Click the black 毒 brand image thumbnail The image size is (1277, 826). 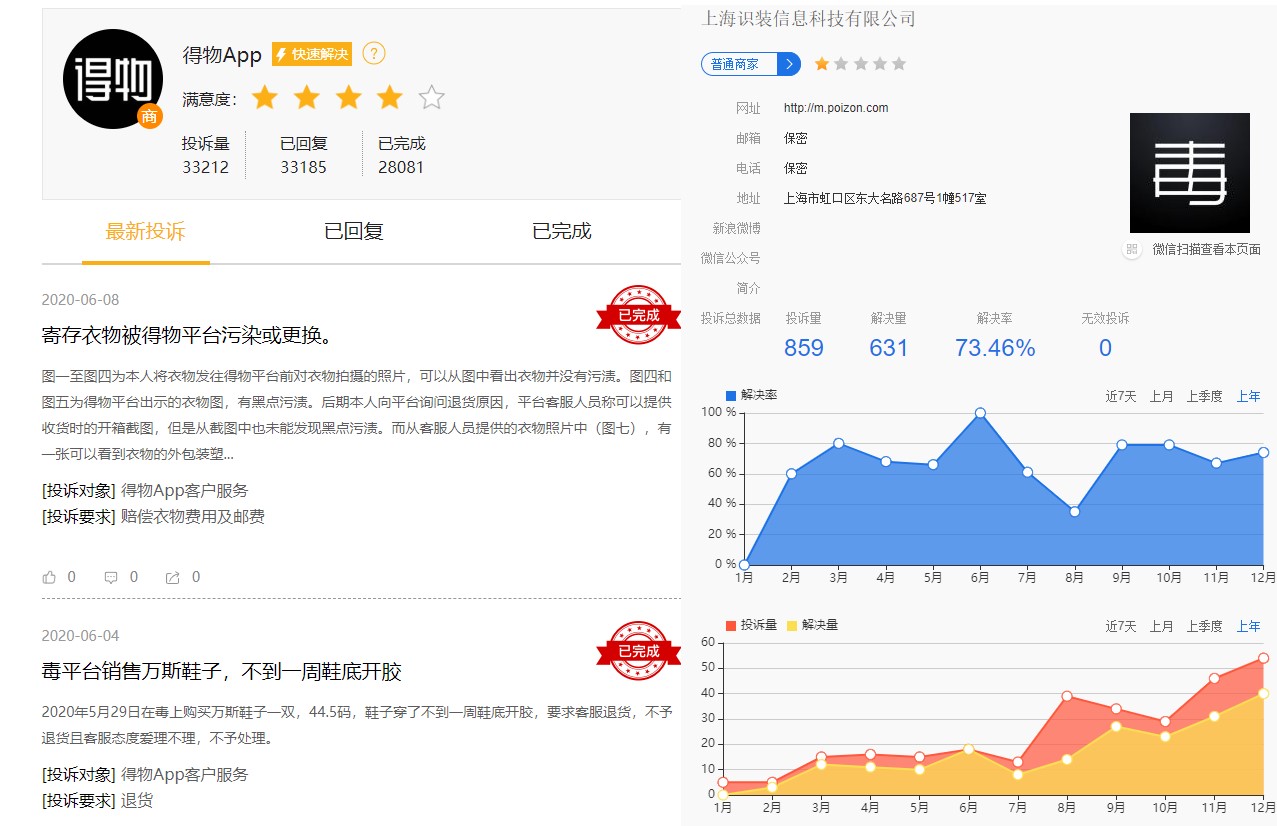pyautogui.click(x=1190, y=172)
